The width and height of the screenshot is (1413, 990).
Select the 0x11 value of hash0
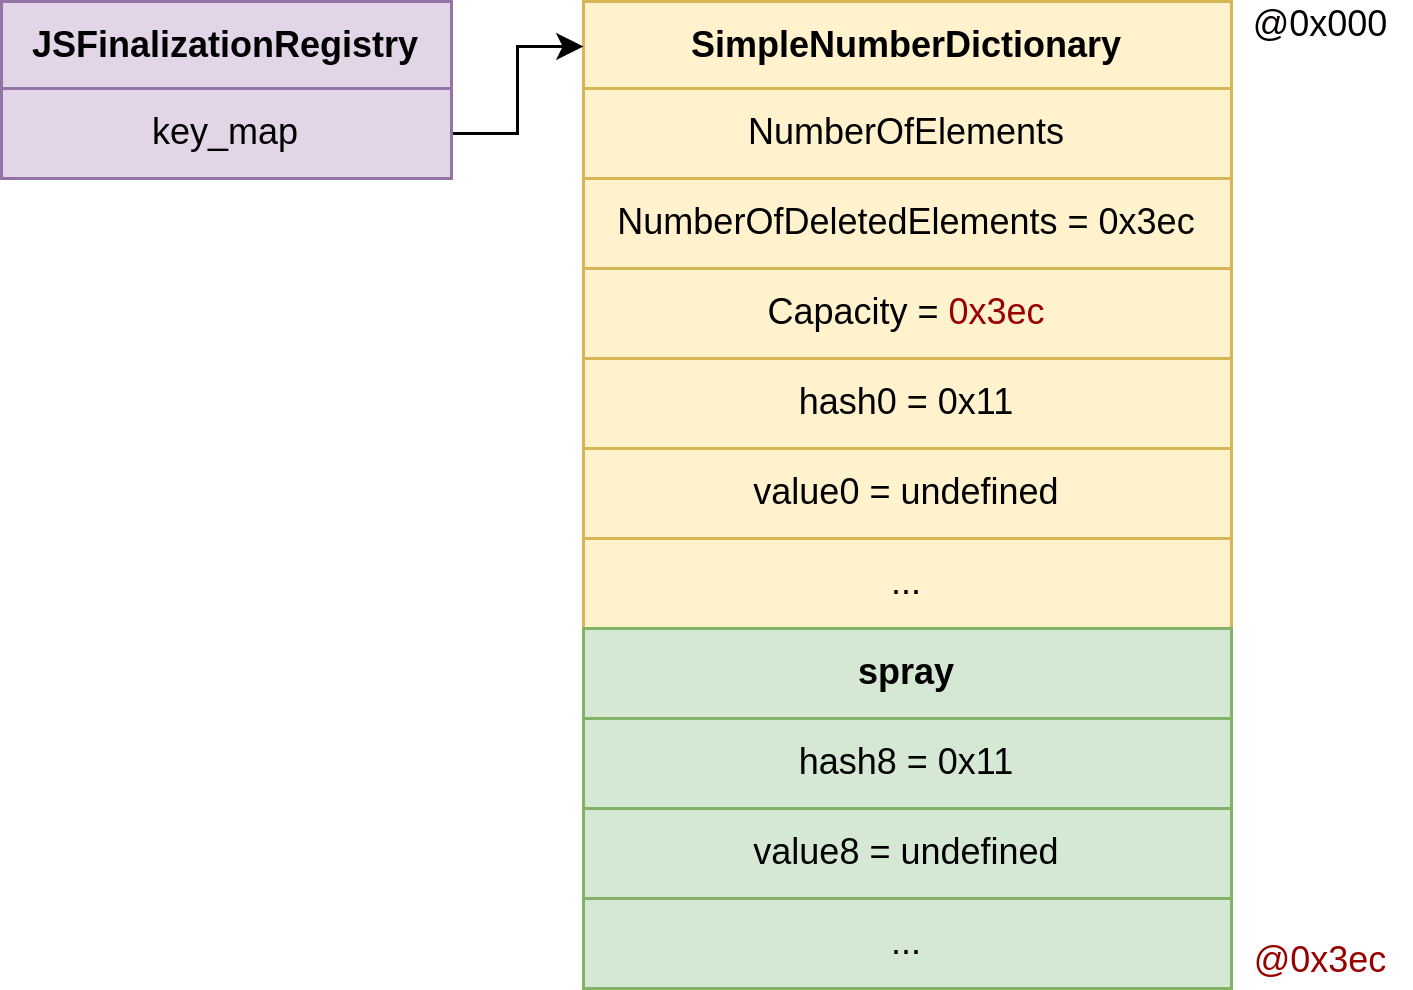pos(975,402)
